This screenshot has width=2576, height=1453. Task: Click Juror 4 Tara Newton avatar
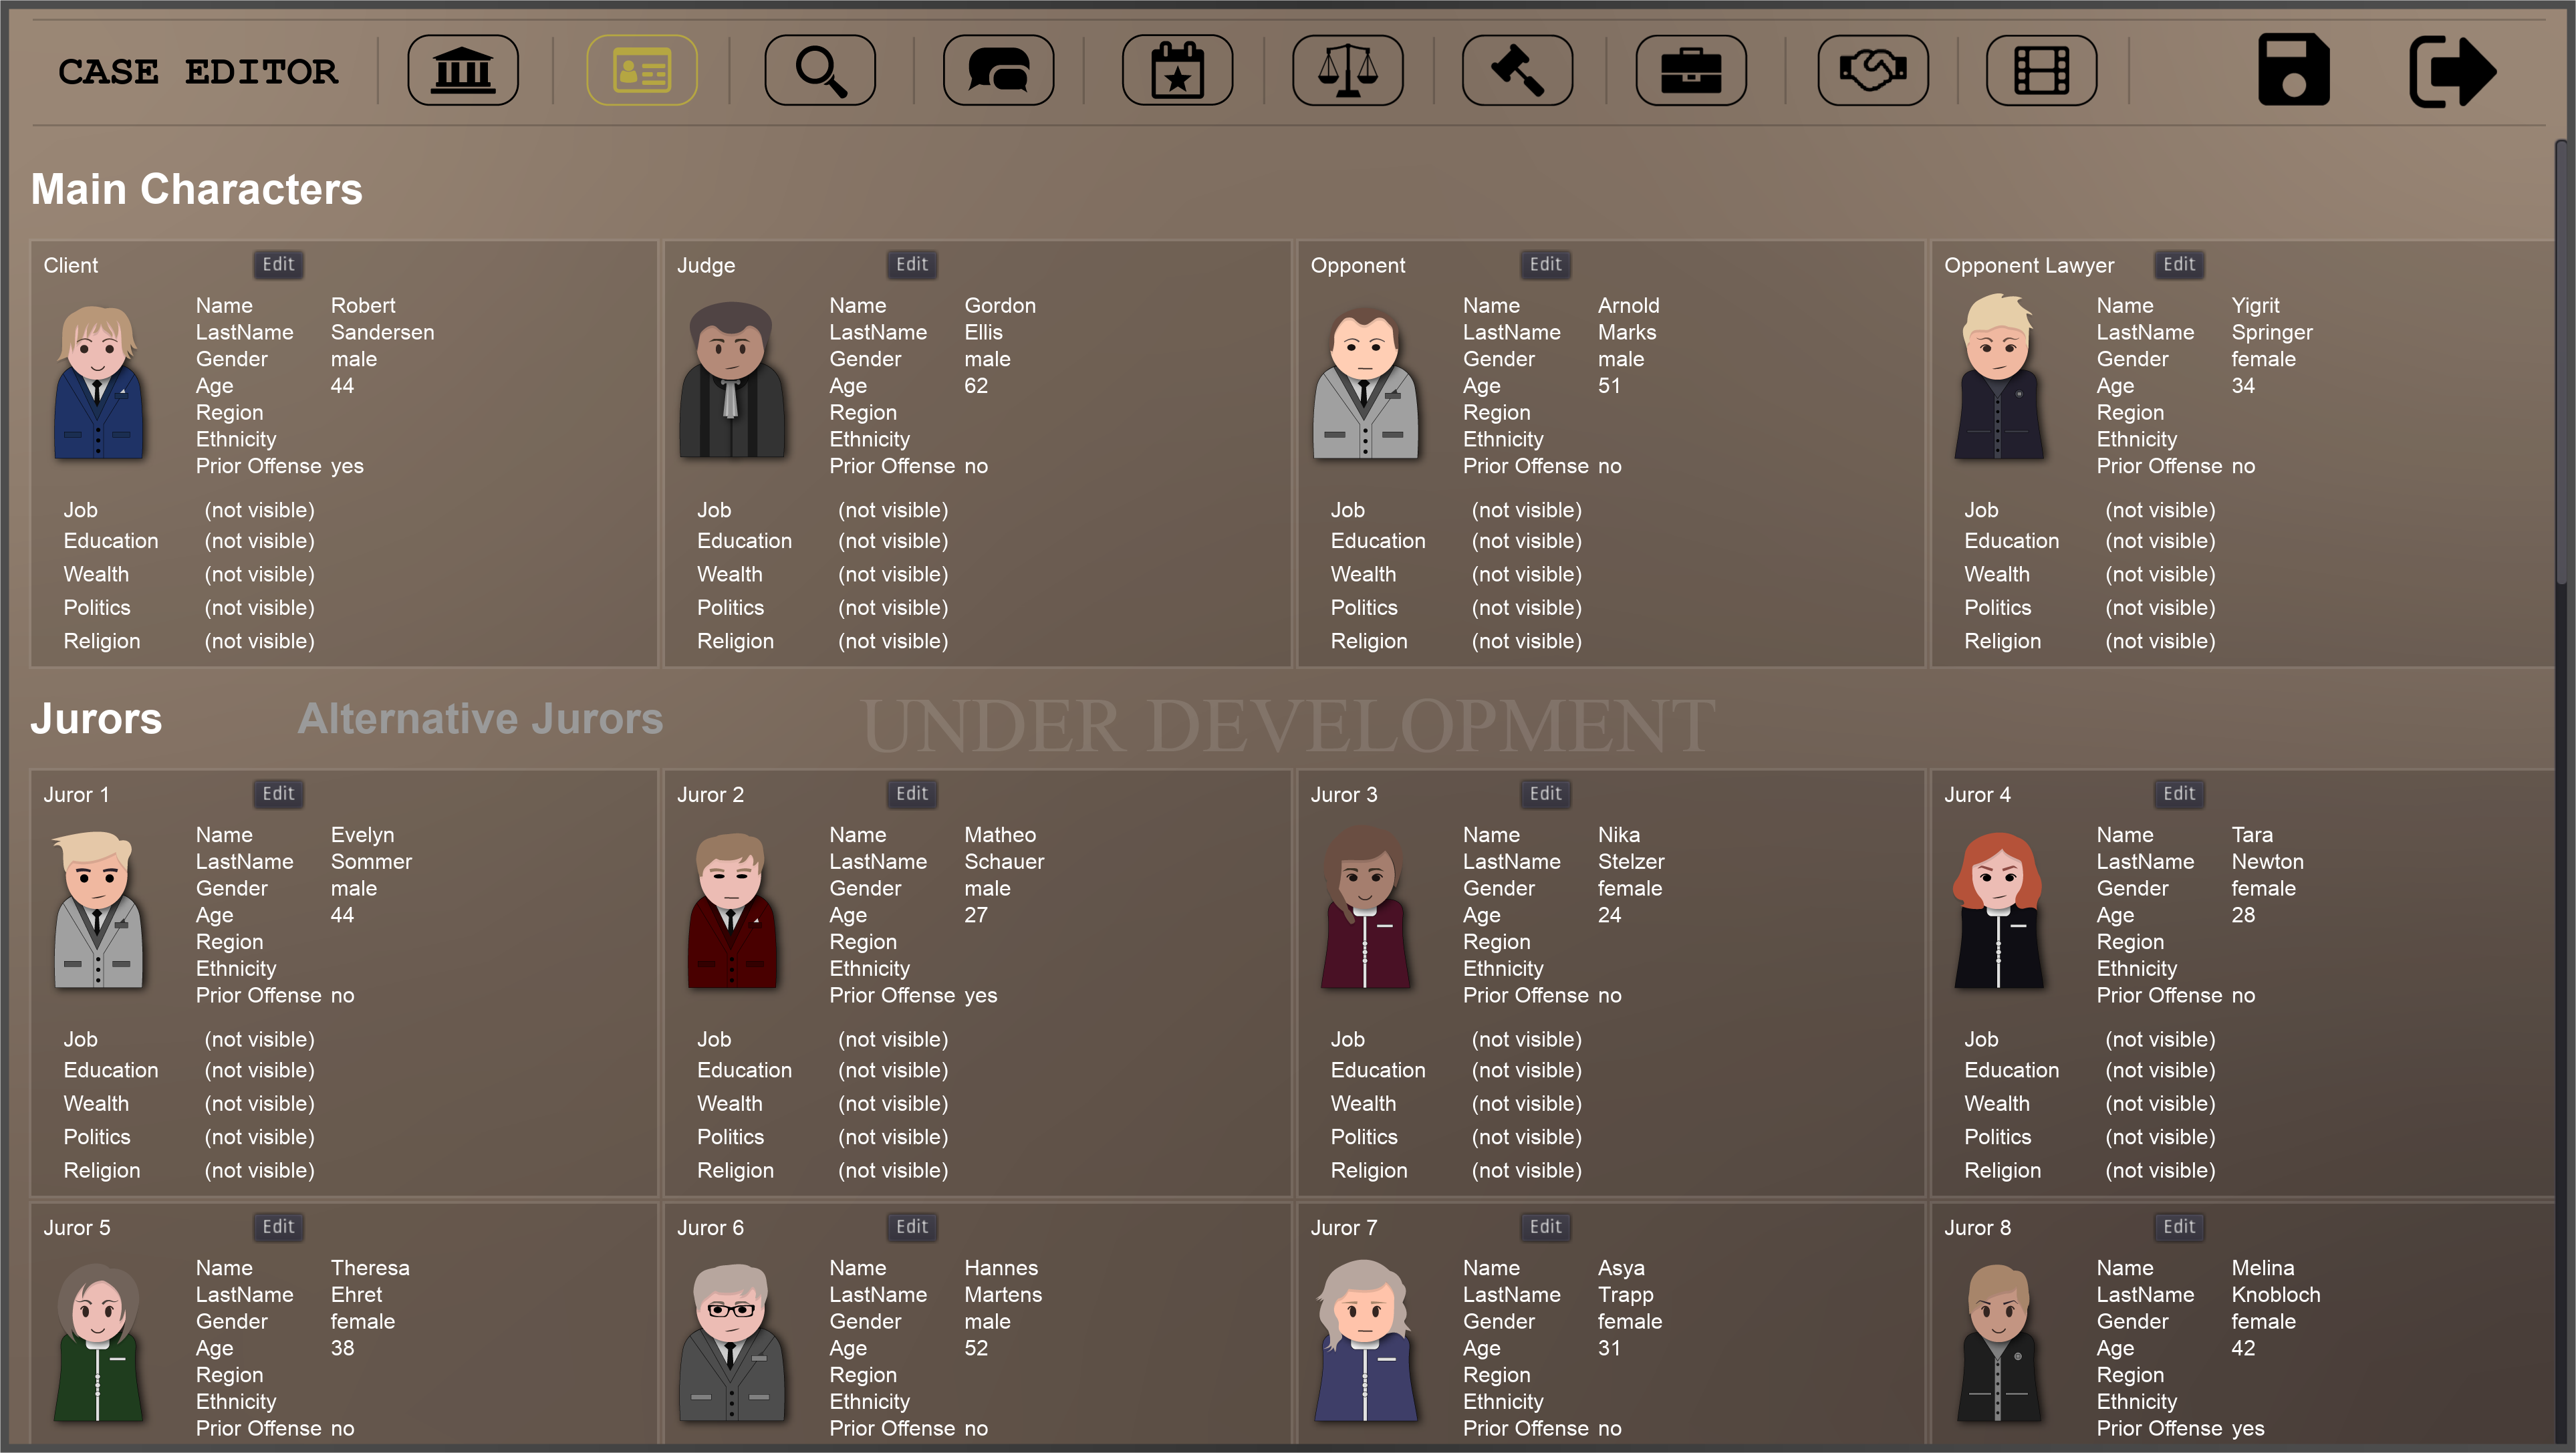[1998, 910]
